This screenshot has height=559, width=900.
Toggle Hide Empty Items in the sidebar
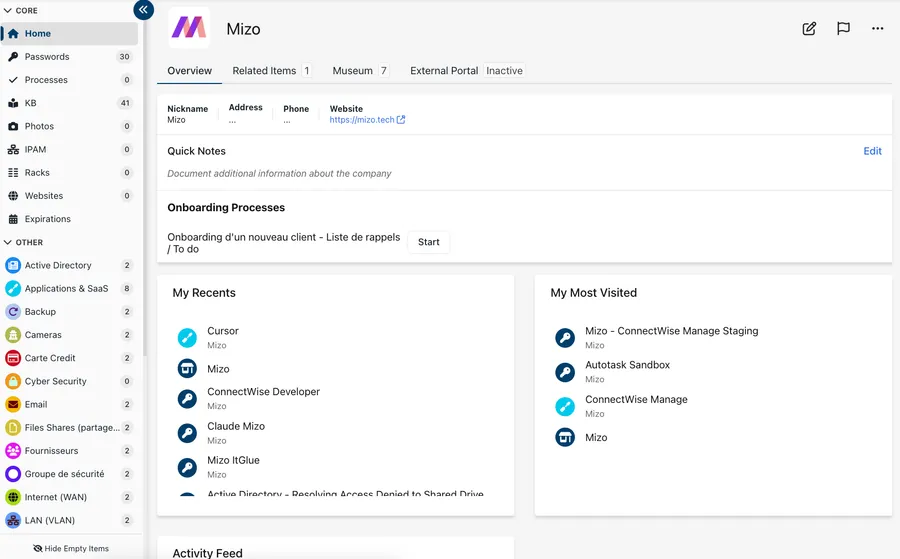click(x=71, y=549)
